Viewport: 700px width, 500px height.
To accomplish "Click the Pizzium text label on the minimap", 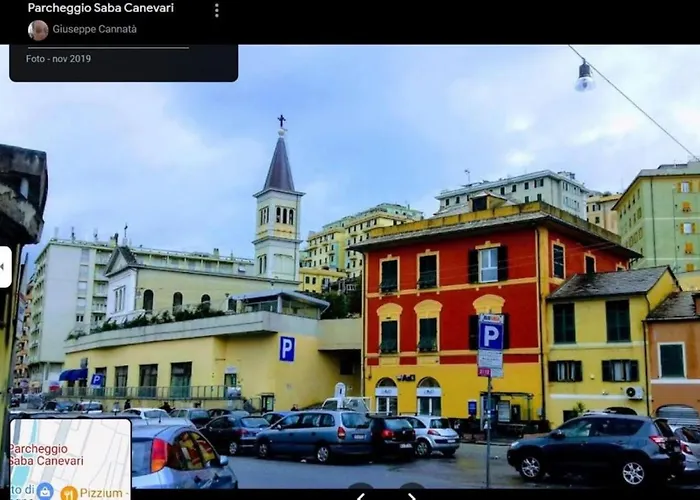I will point(101,493).
